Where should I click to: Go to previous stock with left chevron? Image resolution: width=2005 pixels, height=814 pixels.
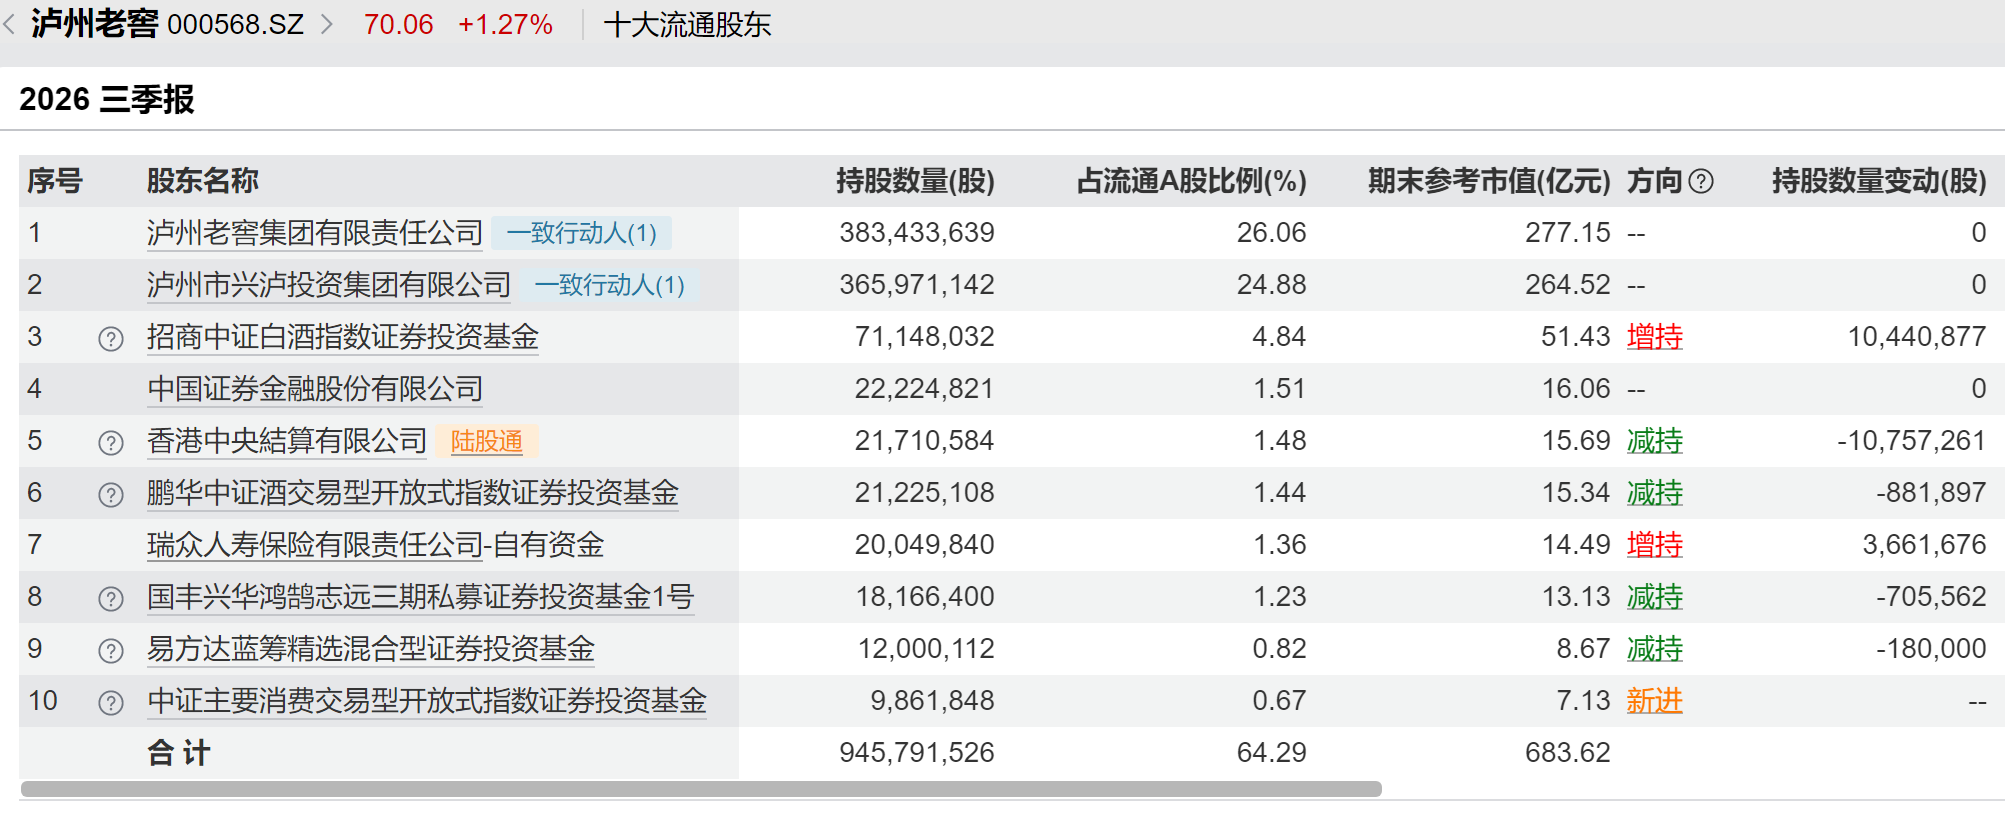9,24
